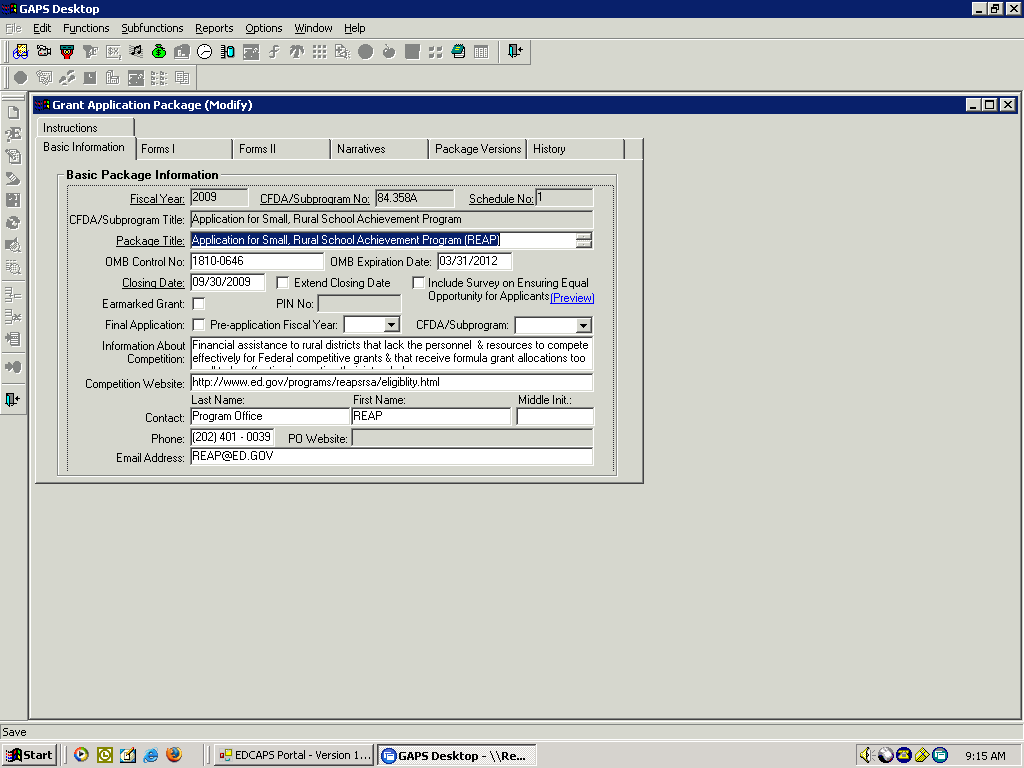Open the Pre-application Fiscal Year dropdown
The height and width of the screenshot is (768, 1024).
pyautogui.click(x=391, y=325)
